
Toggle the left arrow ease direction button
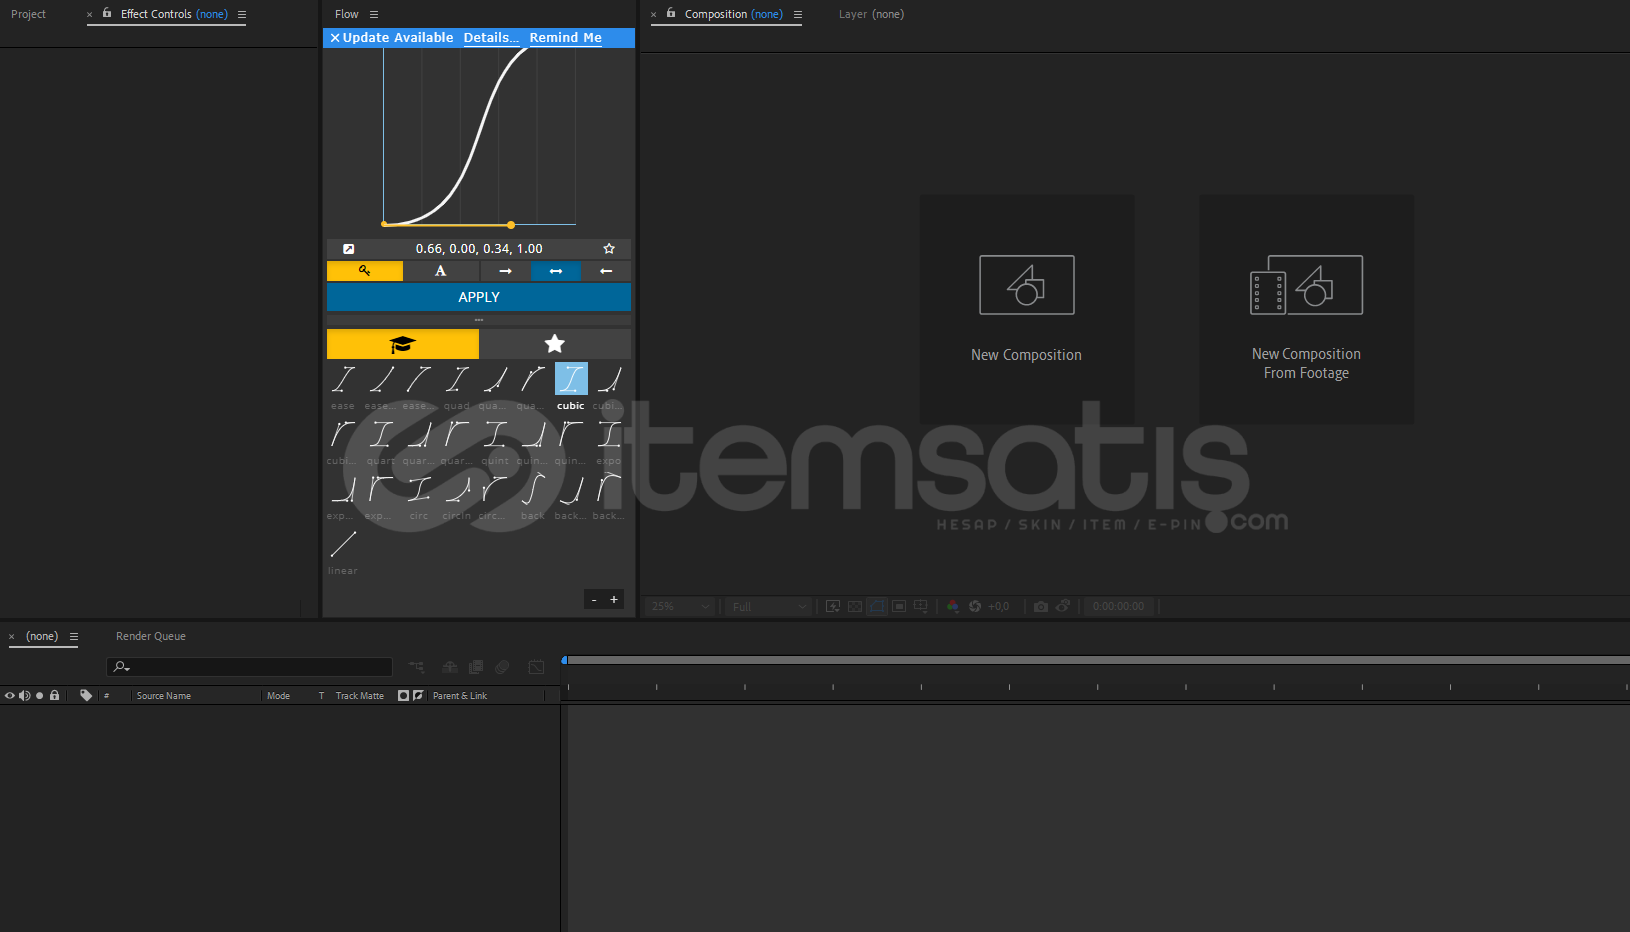[606, 271]
